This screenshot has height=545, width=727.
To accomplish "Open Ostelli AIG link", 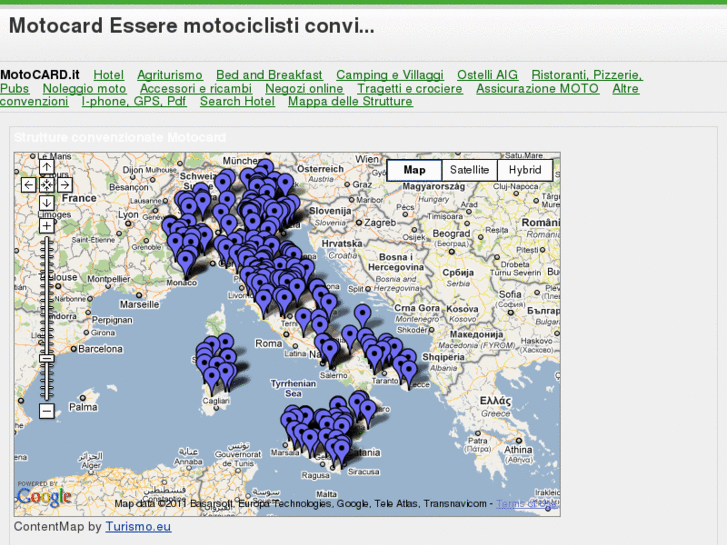I will click(487, 75).
